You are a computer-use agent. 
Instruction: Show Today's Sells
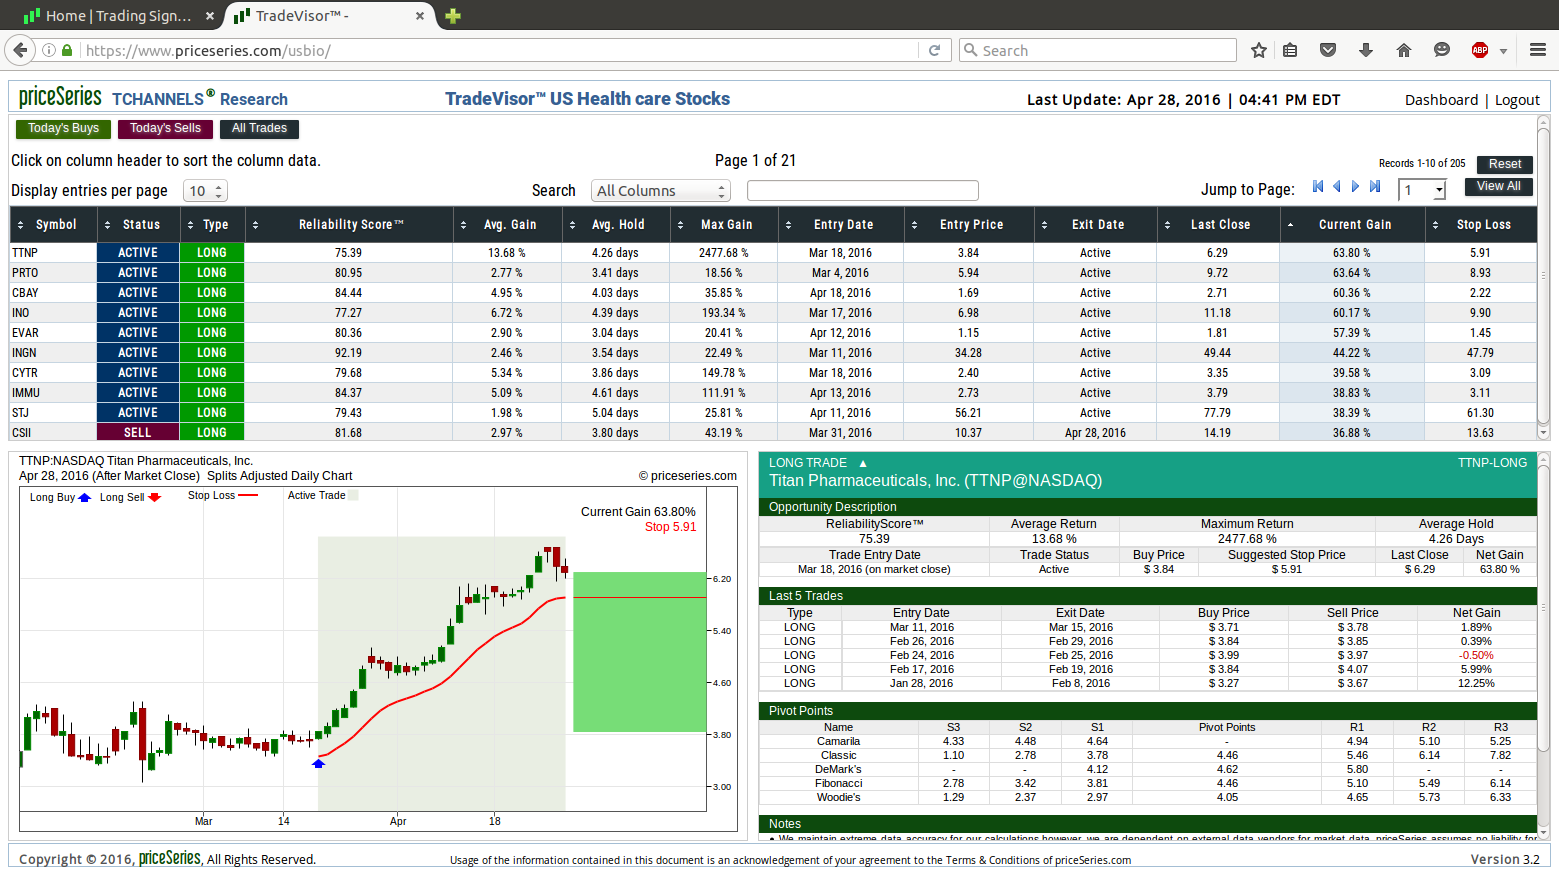click(x=165, y=128)
